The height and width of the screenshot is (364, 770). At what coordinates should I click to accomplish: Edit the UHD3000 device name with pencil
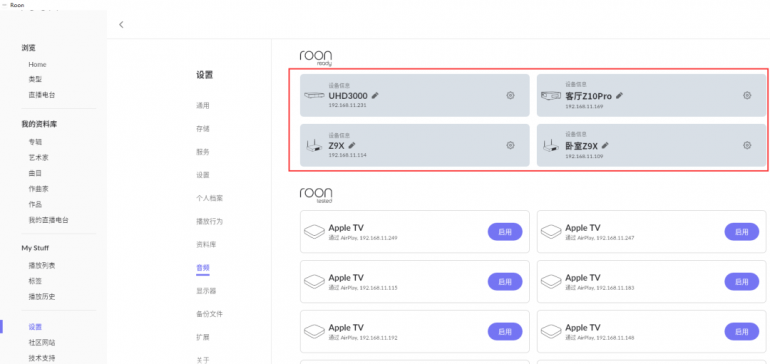pos(375,96)
